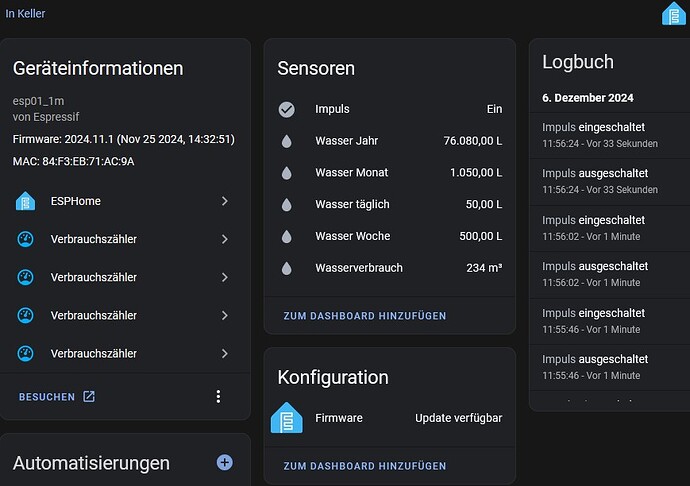
Task: Click the Update verfügbar status
Action: click(x=459, y=418)
